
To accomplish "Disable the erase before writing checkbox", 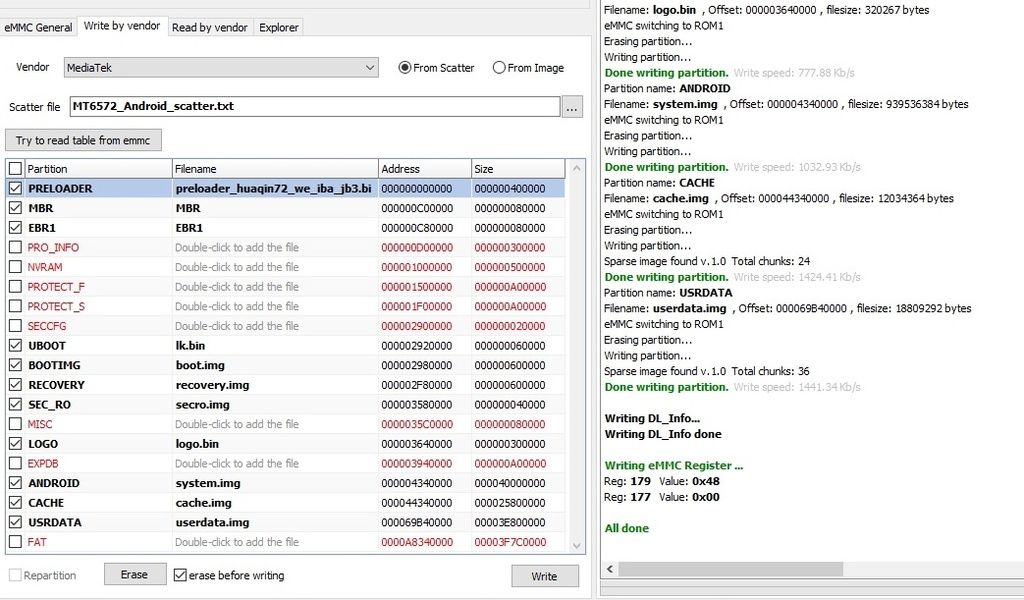I will pyautogui.click(x=180, y=575).
